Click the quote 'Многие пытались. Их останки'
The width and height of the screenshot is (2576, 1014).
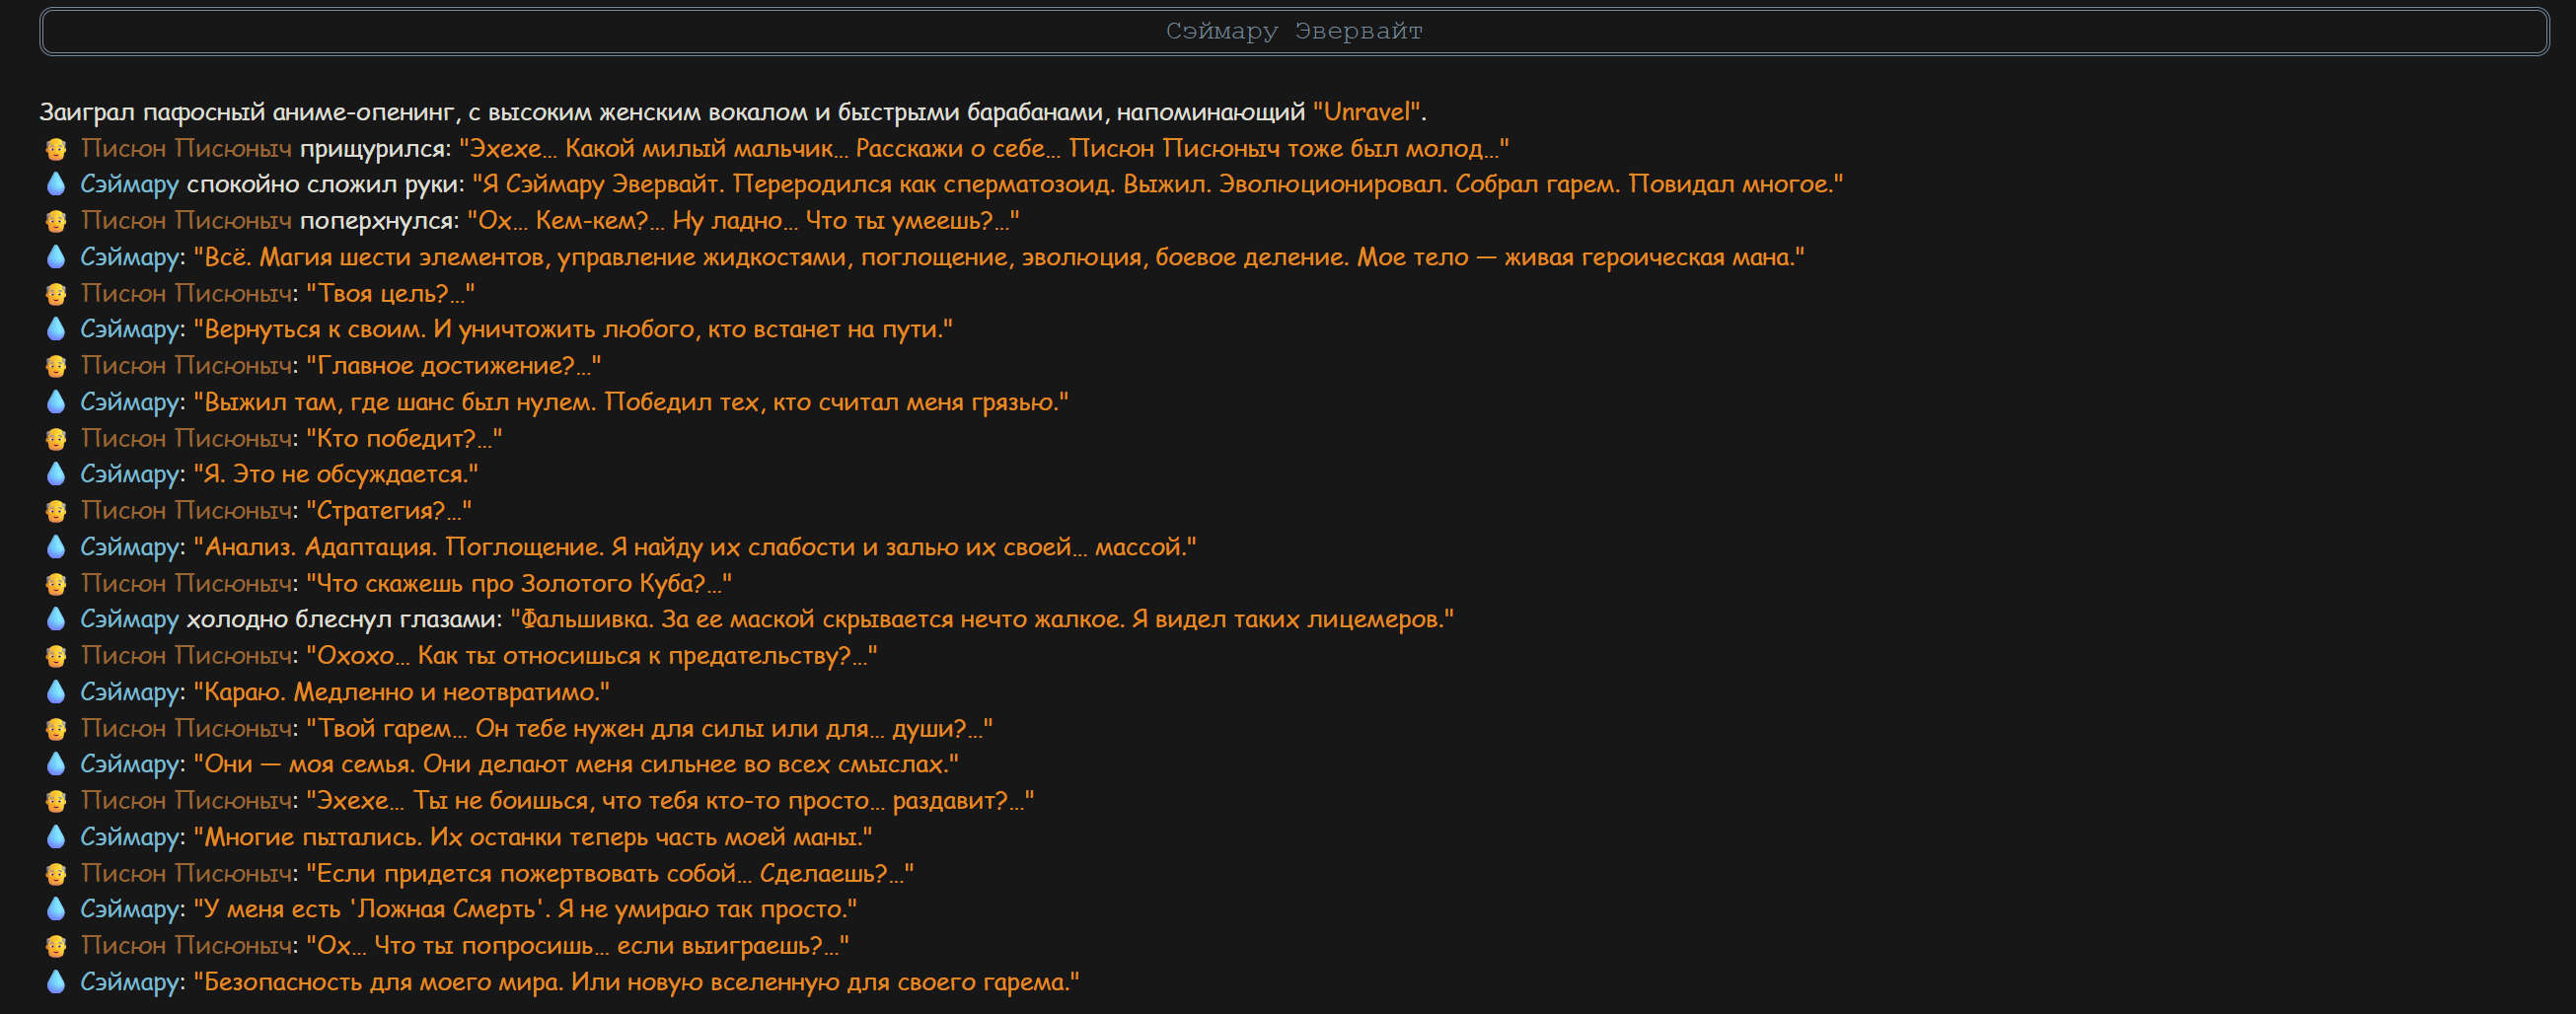(x=532, y=837)
